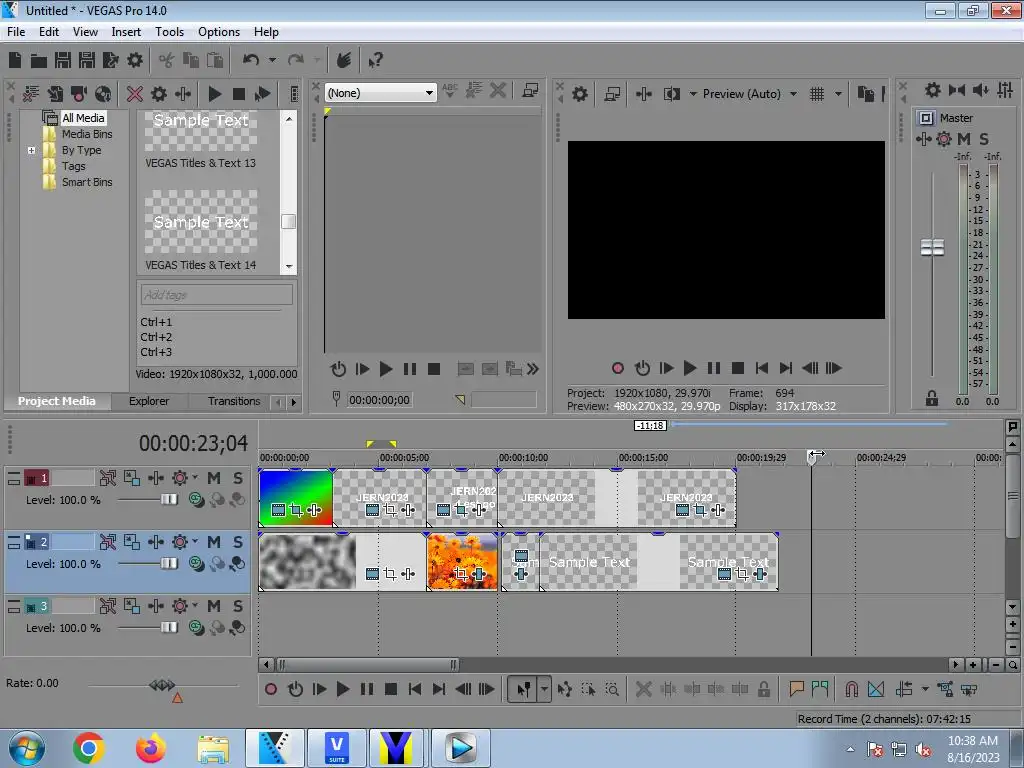Open Video Preview project settings gear

pyautogui.click(x=580, y=94)
